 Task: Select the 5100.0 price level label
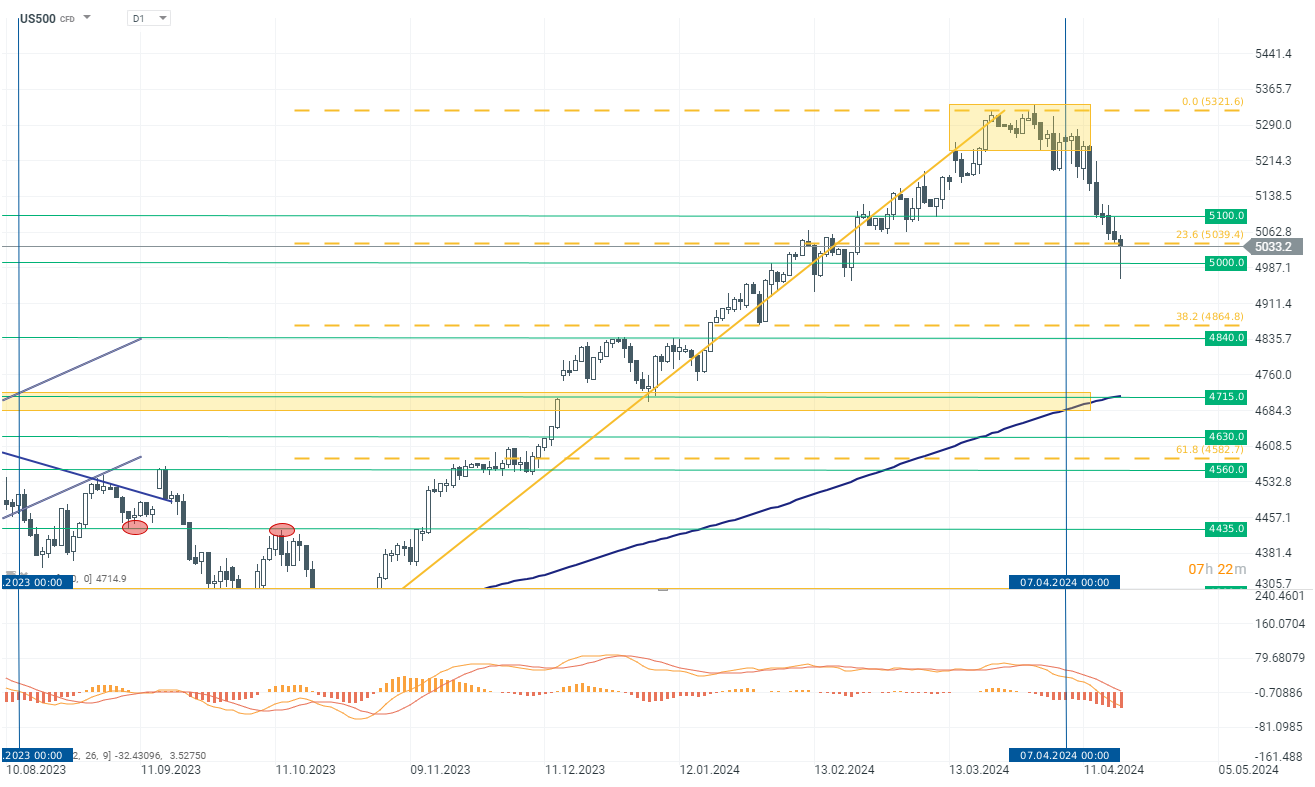click(x=1225, y=216)
